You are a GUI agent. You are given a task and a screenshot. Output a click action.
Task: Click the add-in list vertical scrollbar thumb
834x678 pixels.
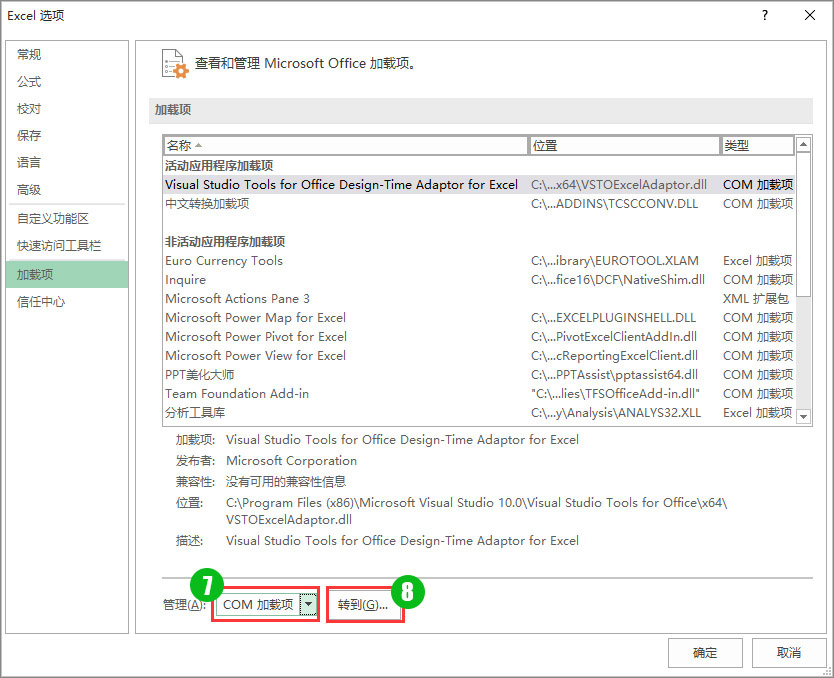[x=804, y=224]
